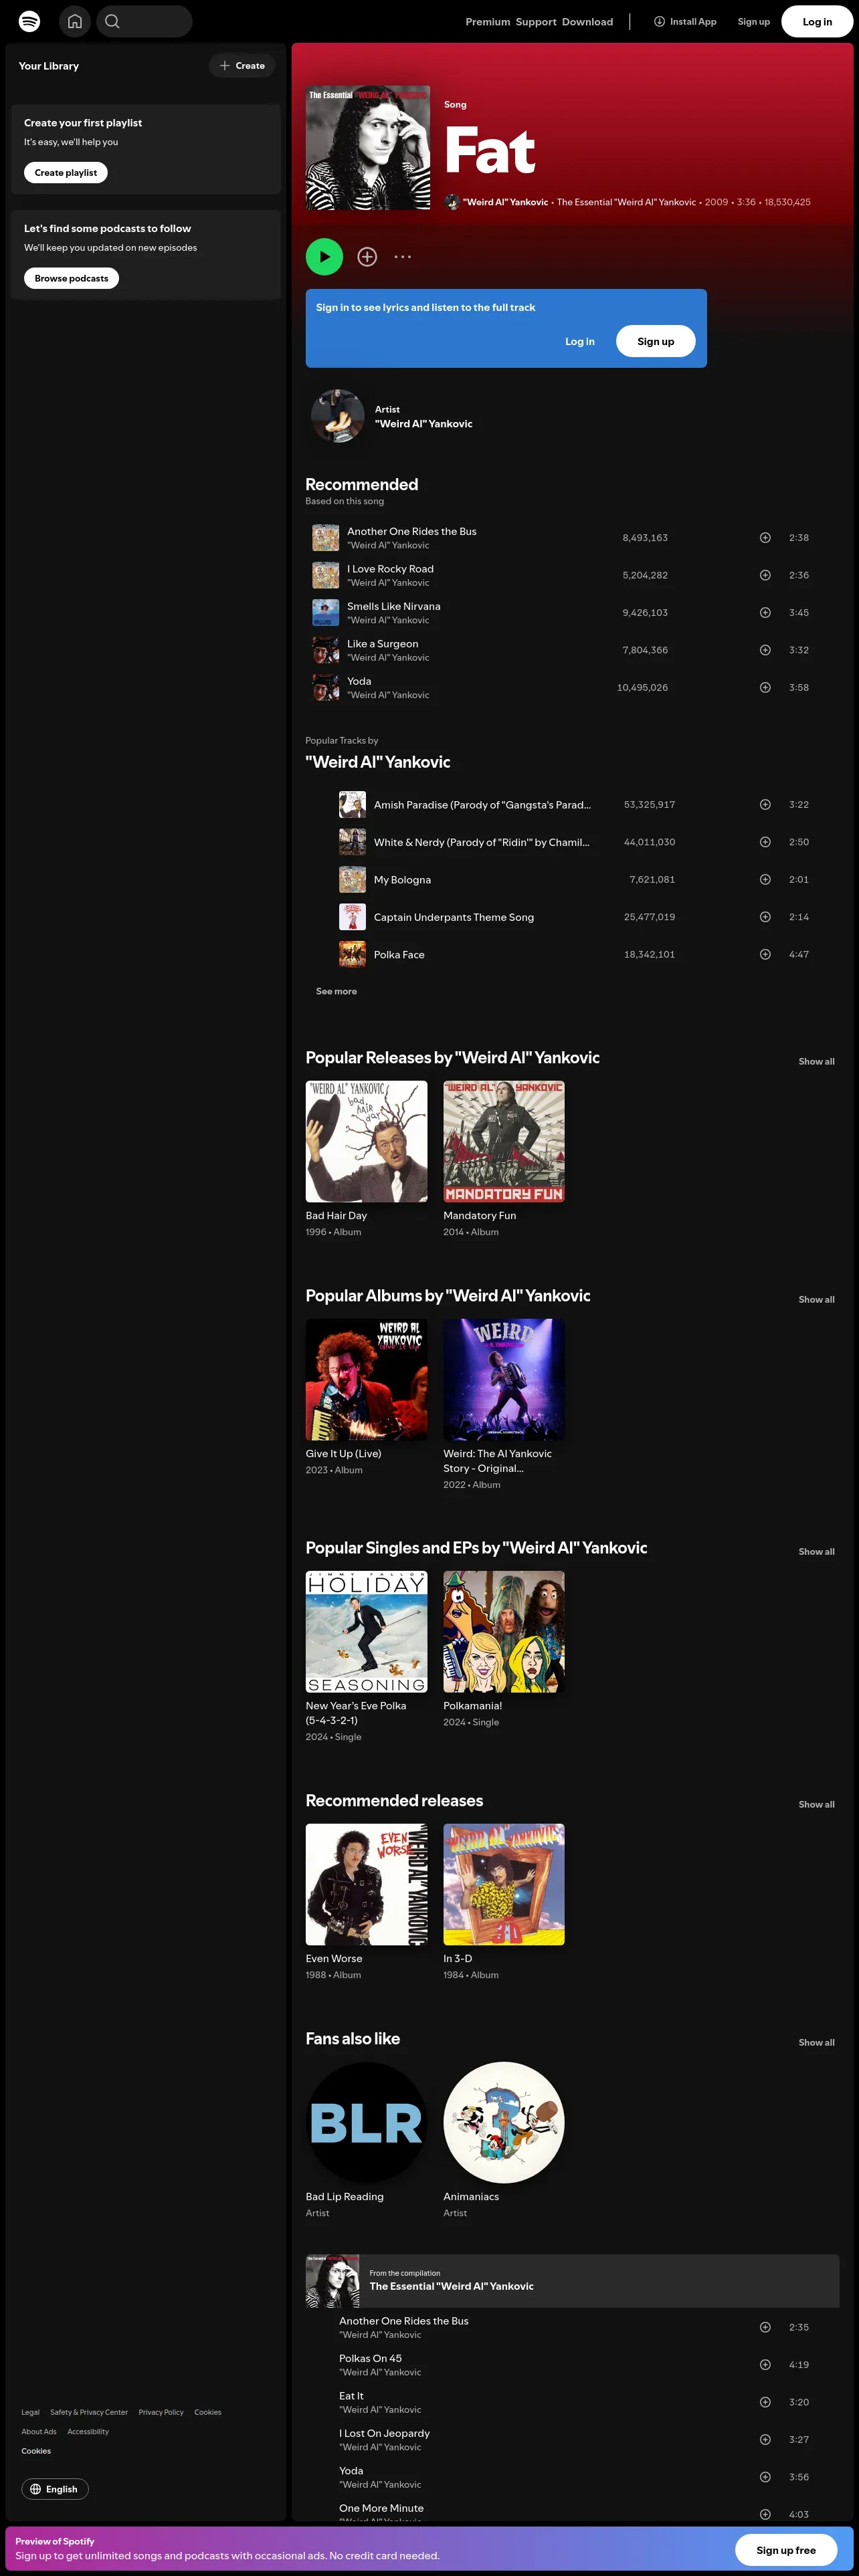Add I Love Rocky Road to library
This screenshot has height=2576, width=859.
pyautogui.click(x=765, y=575)
